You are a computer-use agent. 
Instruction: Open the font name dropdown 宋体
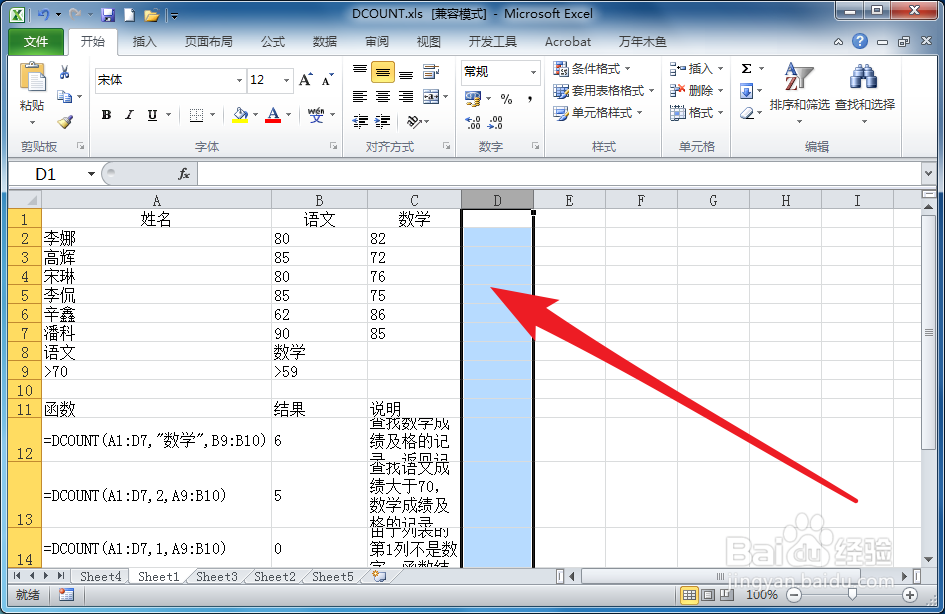click(x=239, y=80)
